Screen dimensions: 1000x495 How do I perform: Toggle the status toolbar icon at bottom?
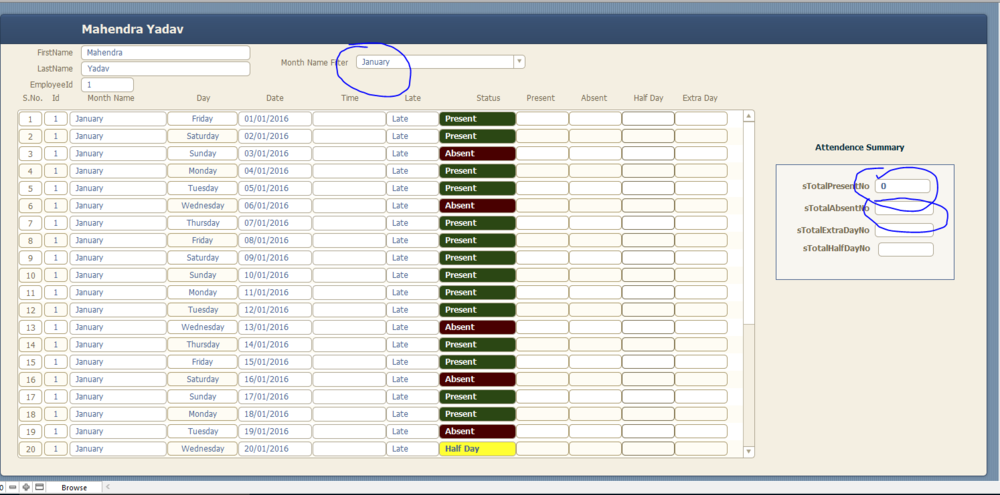40,487
